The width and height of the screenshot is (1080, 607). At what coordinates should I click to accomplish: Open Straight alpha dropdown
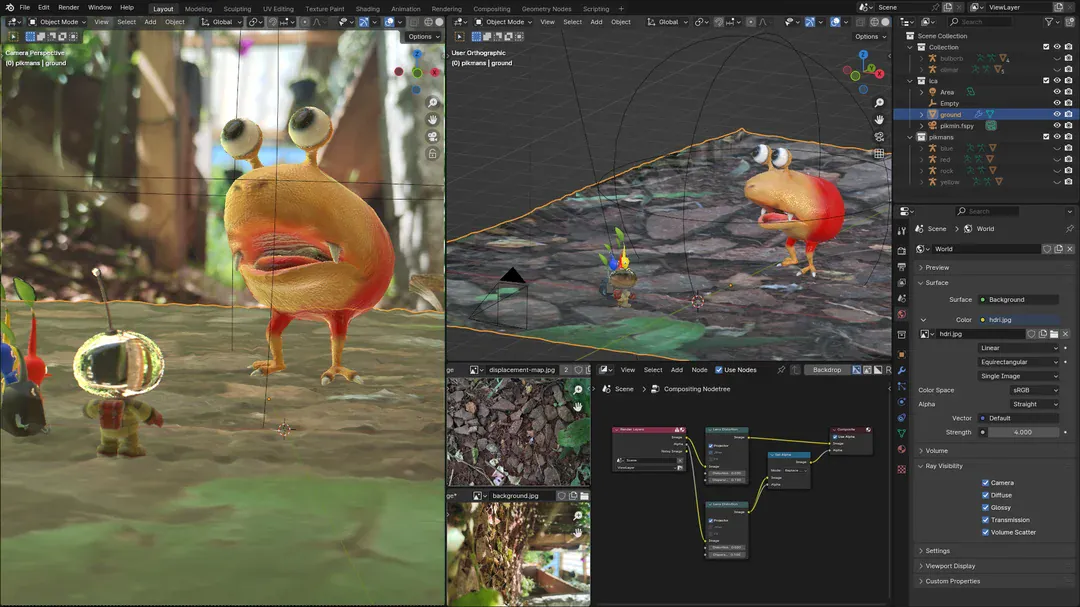tap(1034, 404)
